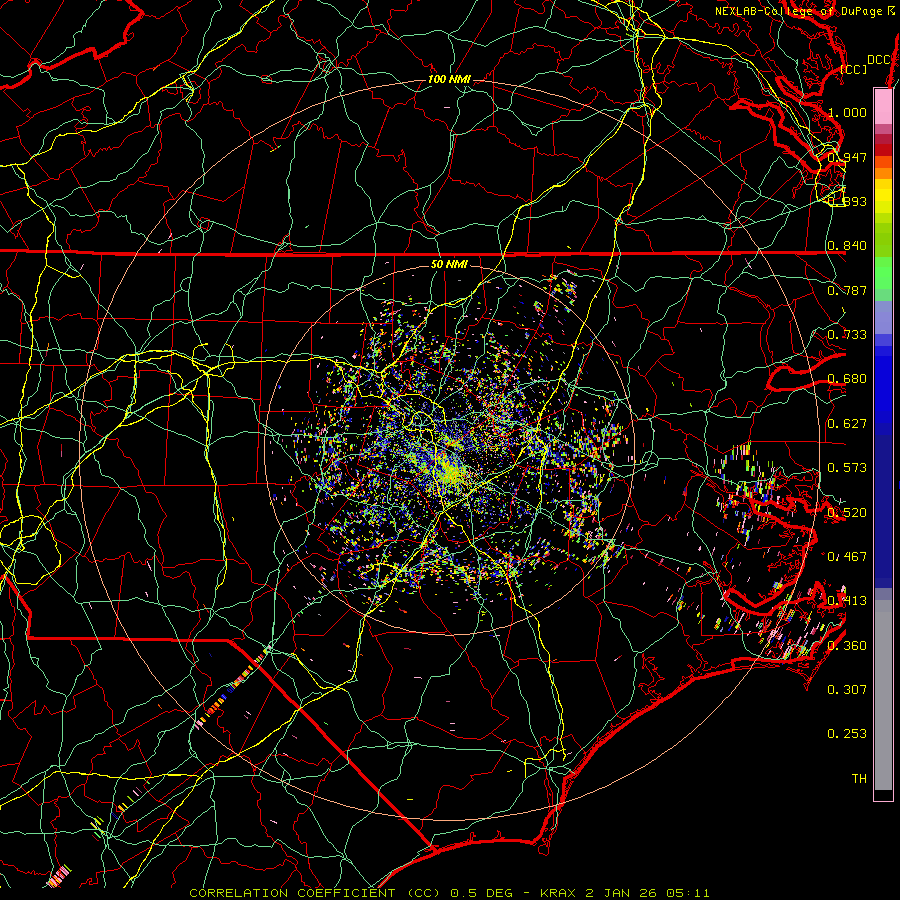Viewport: 900px width, 900px height.
Task: Select the 0.733 value on color scale
Action: tap(847, 334)
